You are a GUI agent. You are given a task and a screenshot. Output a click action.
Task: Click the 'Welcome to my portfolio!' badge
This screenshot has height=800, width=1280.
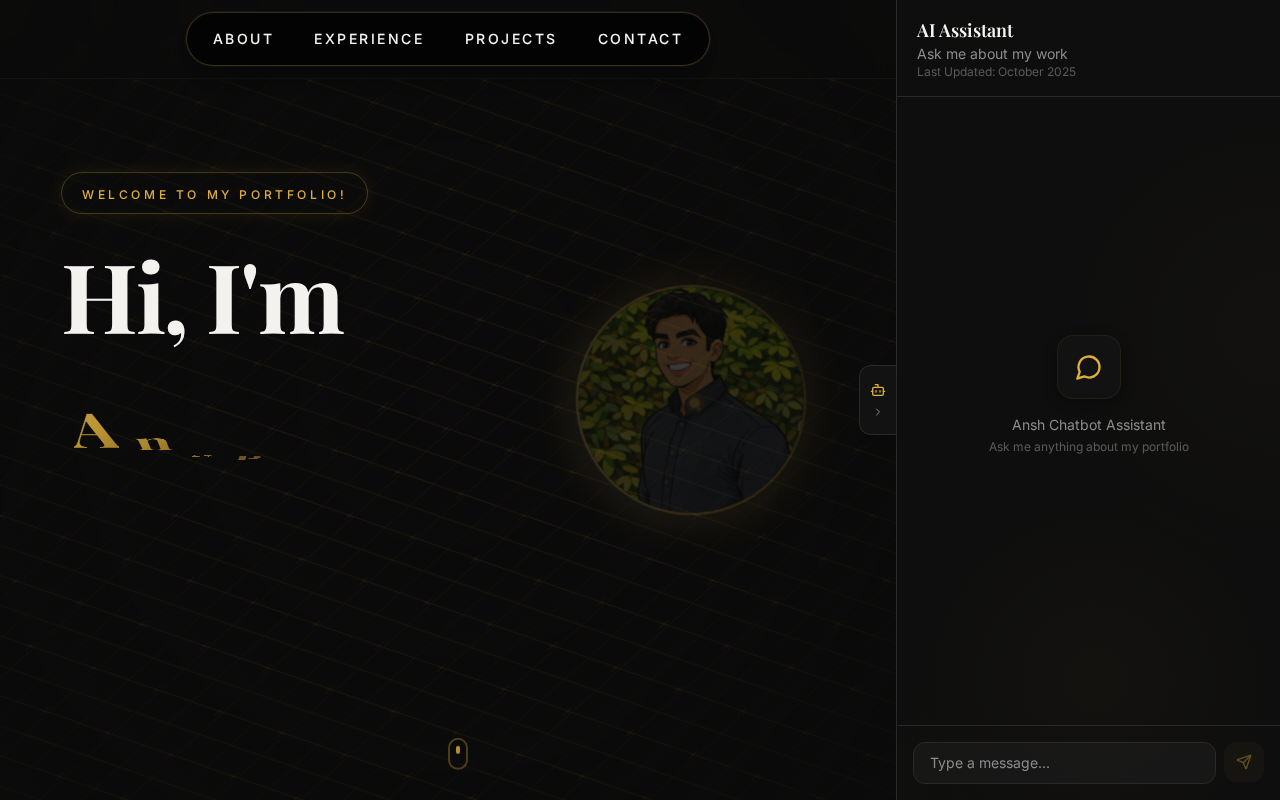click(214, 193)
